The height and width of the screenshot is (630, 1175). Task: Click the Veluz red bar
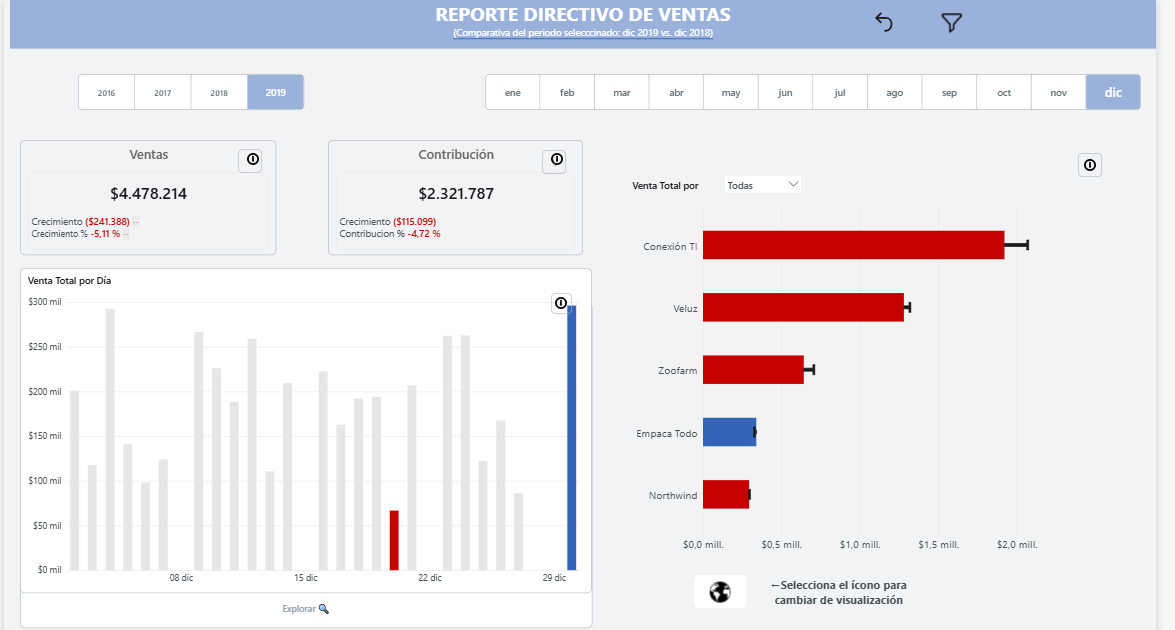tap(803, 307)
